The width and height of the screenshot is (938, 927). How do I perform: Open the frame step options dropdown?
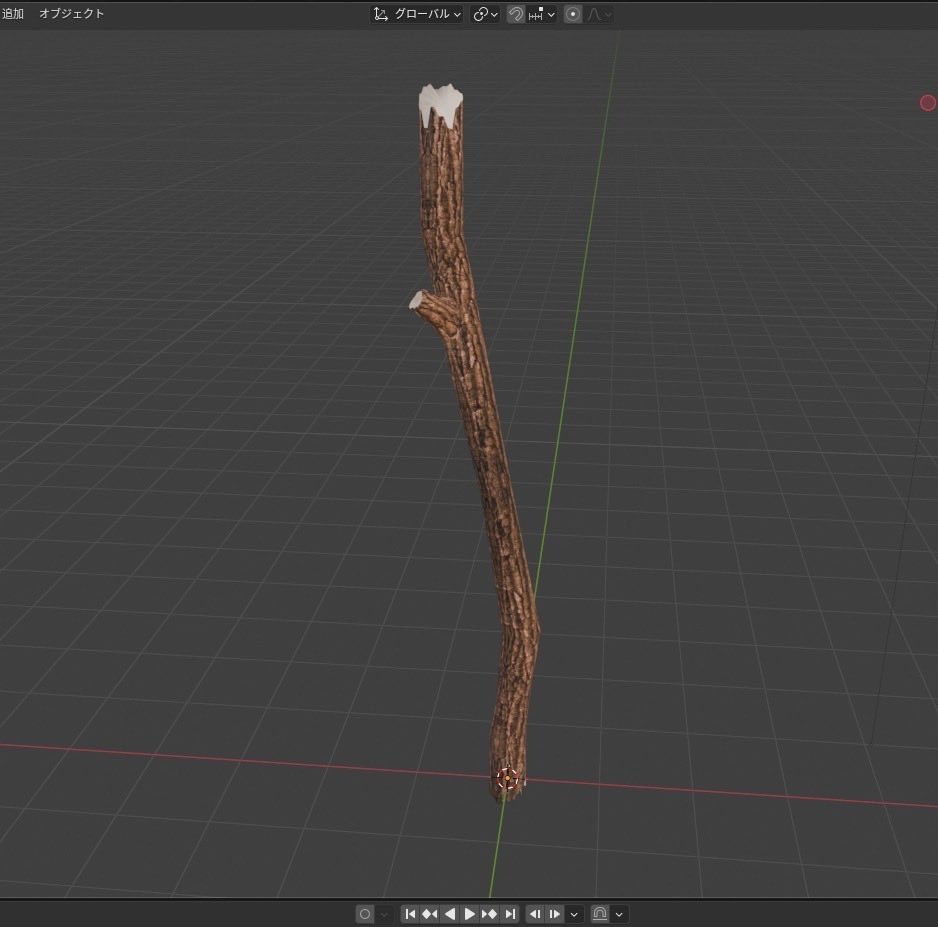pyautogui.click(x=574, y=914)
